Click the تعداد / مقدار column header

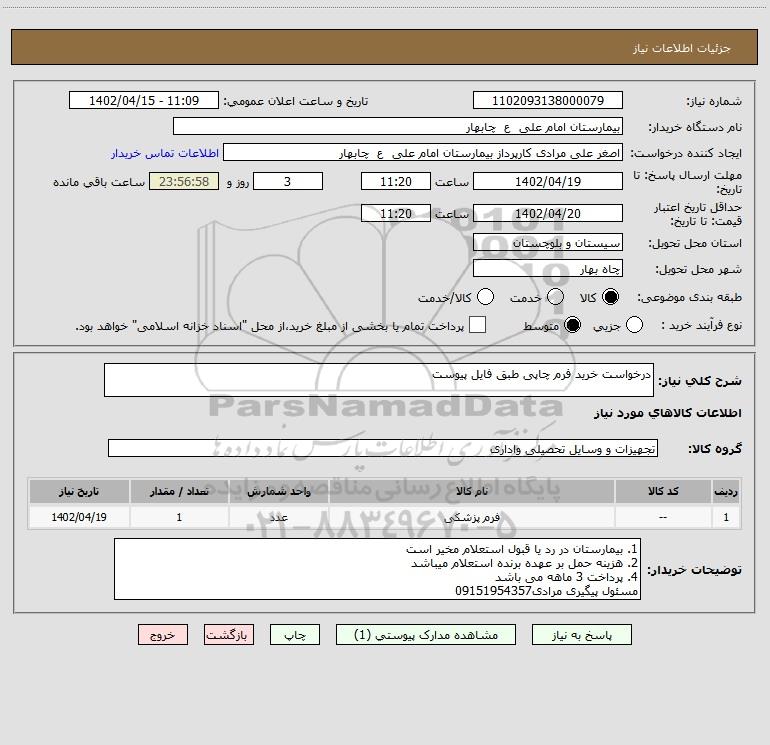(x=179, y=492)
